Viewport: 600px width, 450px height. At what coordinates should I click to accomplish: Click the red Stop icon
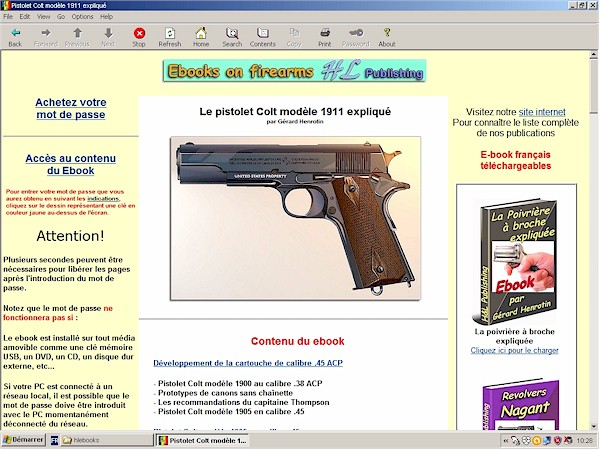[139, 33]
